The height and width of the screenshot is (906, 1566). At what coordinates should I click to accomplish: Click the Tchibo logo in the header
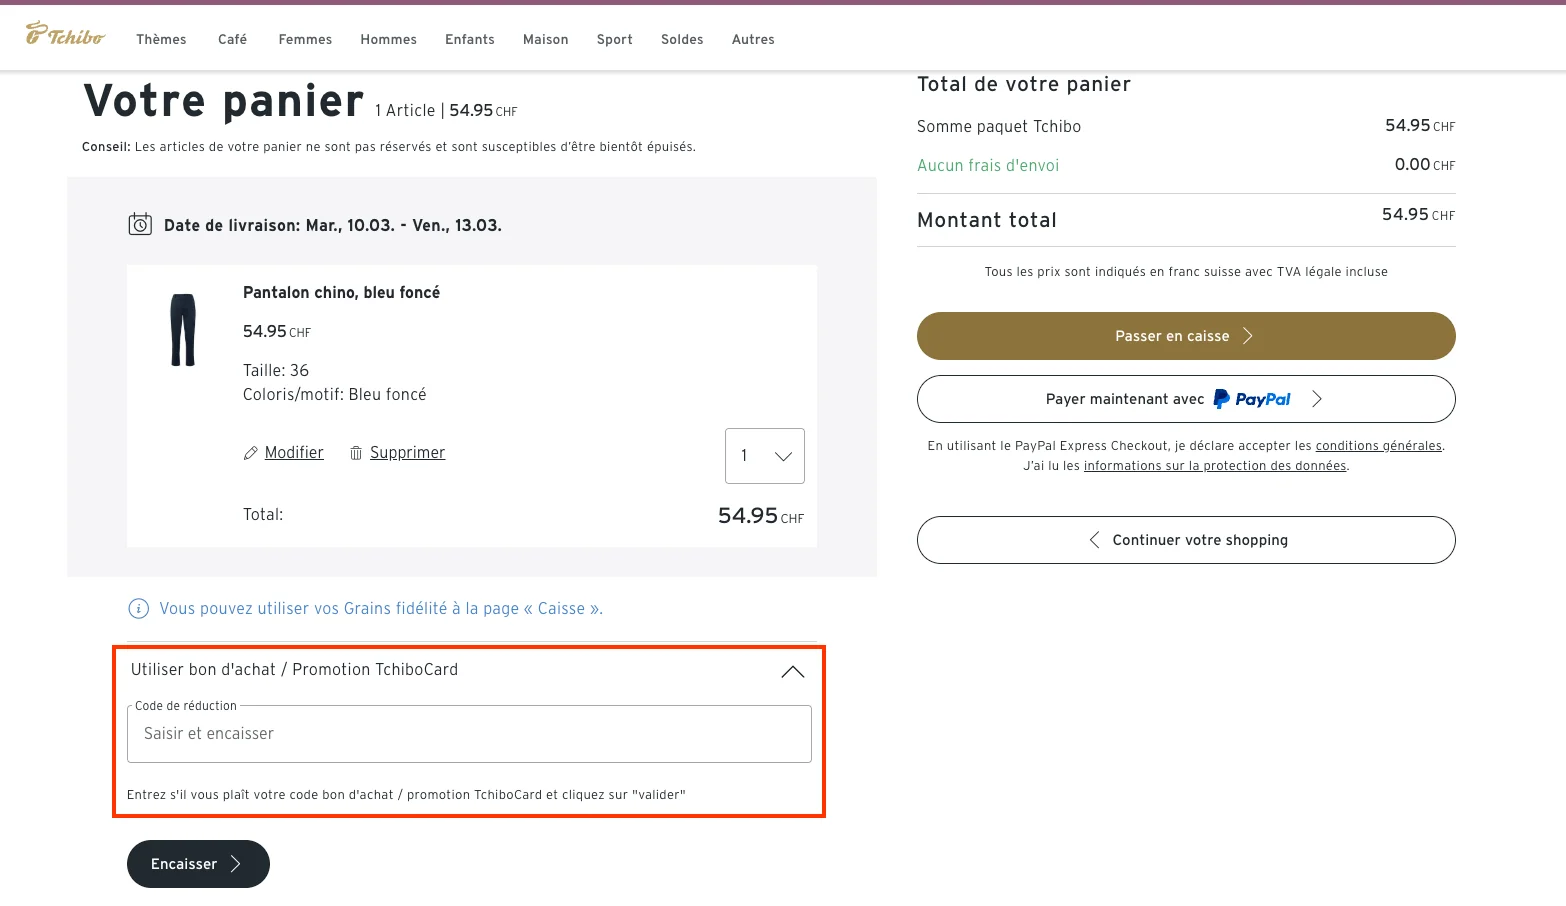pos(64,35)
